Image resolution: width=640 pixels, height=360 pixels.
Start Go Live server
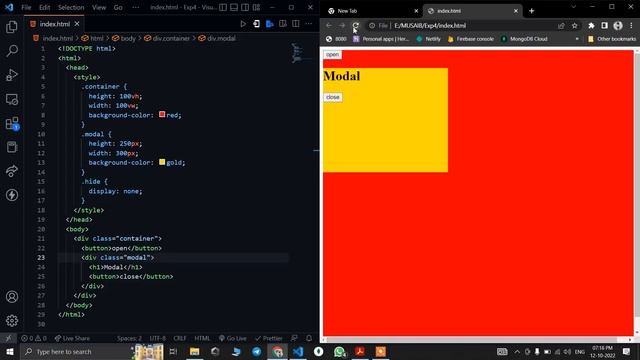pyautogui.click(x=233, y=338)
